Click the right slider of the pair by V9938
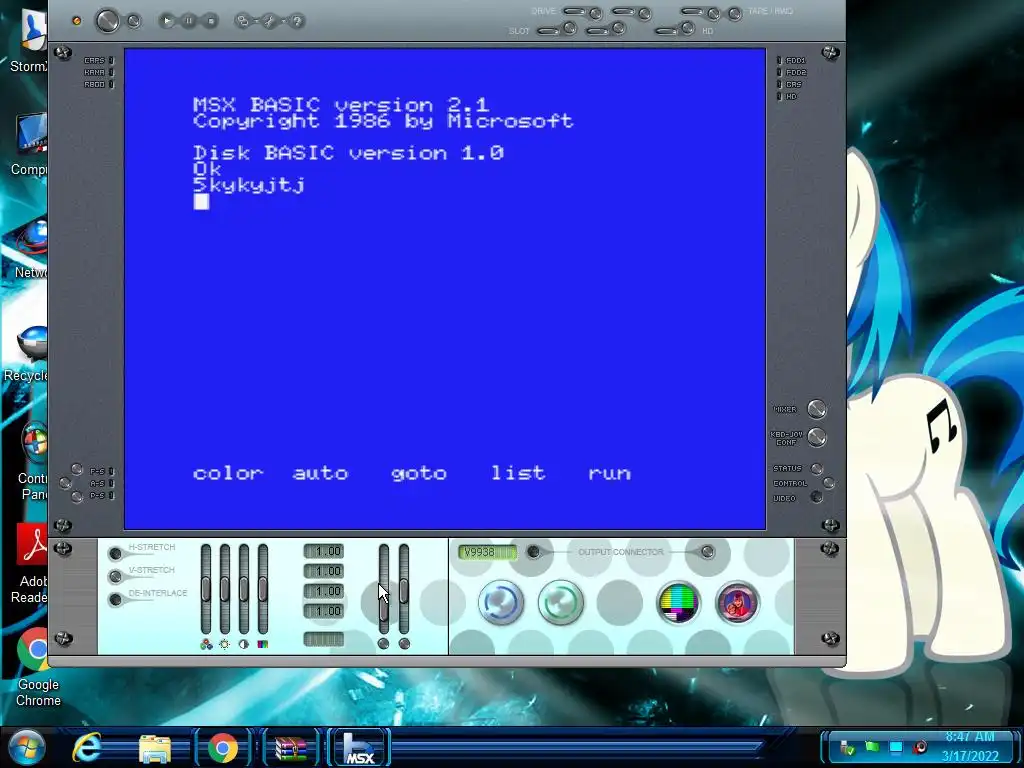This screenshot has height=768, width=1024. click(404, 589)
